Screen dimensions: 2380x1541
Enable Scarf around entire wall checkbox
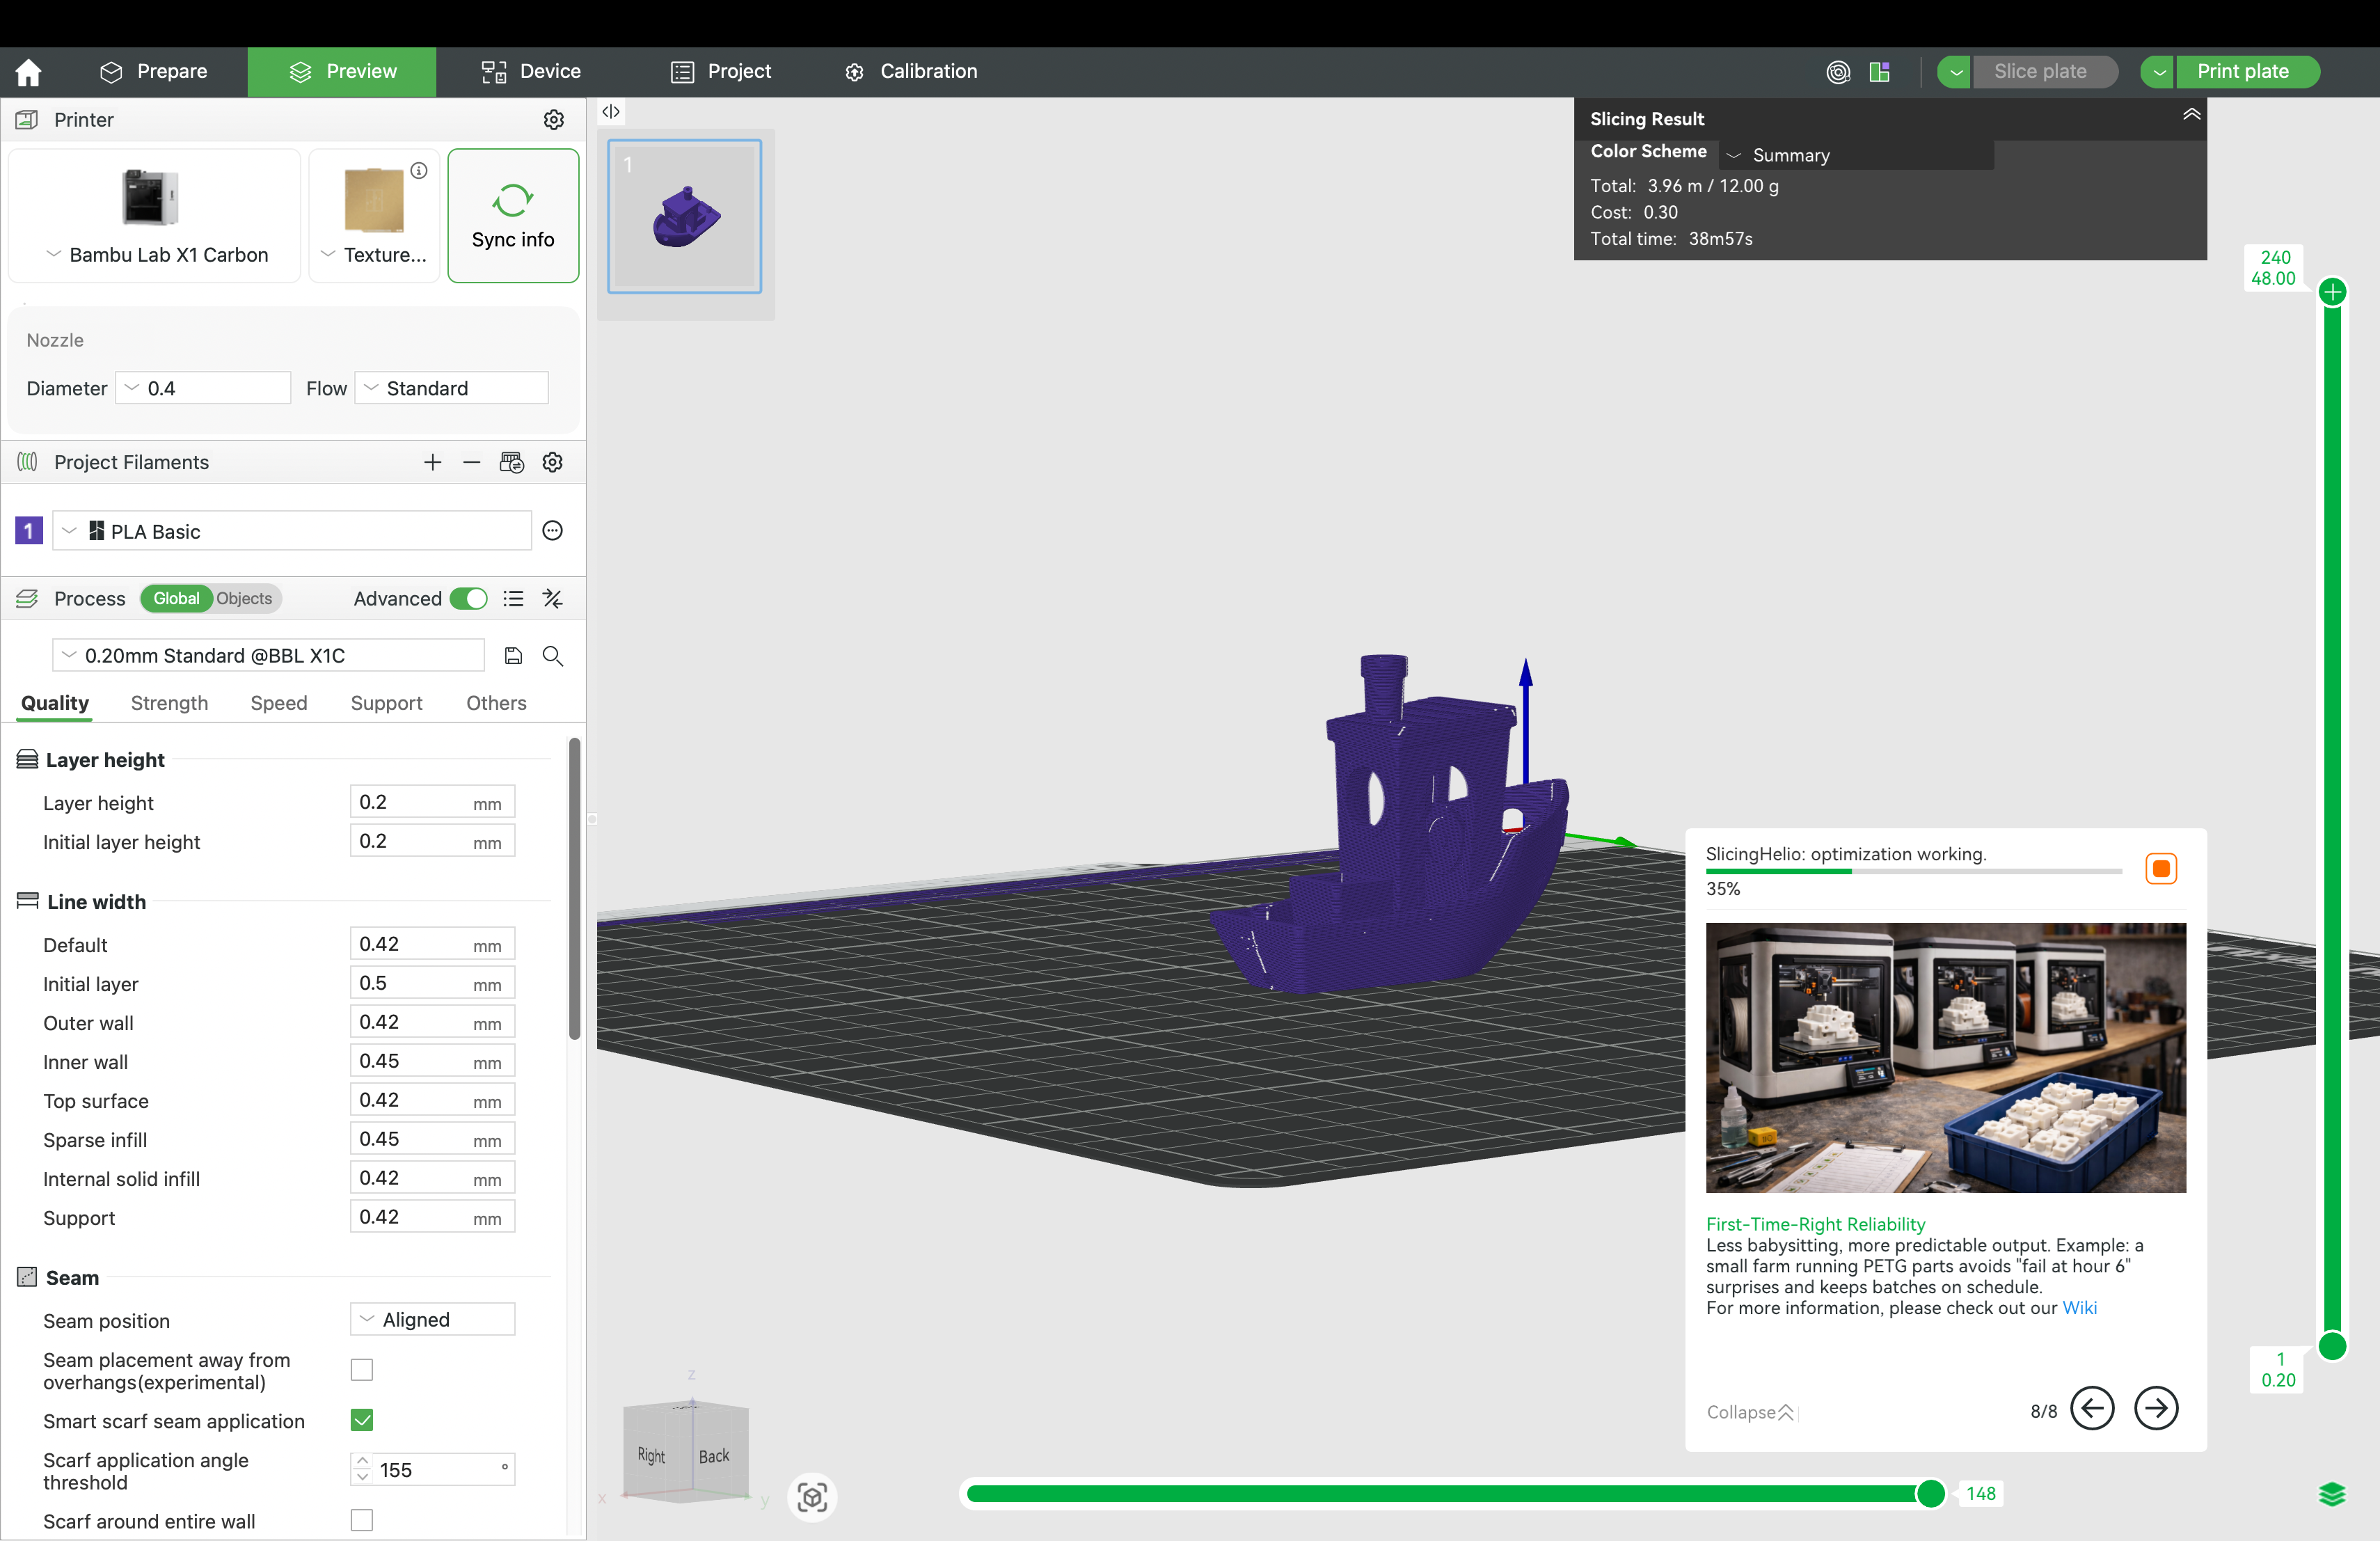pos(362,1520)
